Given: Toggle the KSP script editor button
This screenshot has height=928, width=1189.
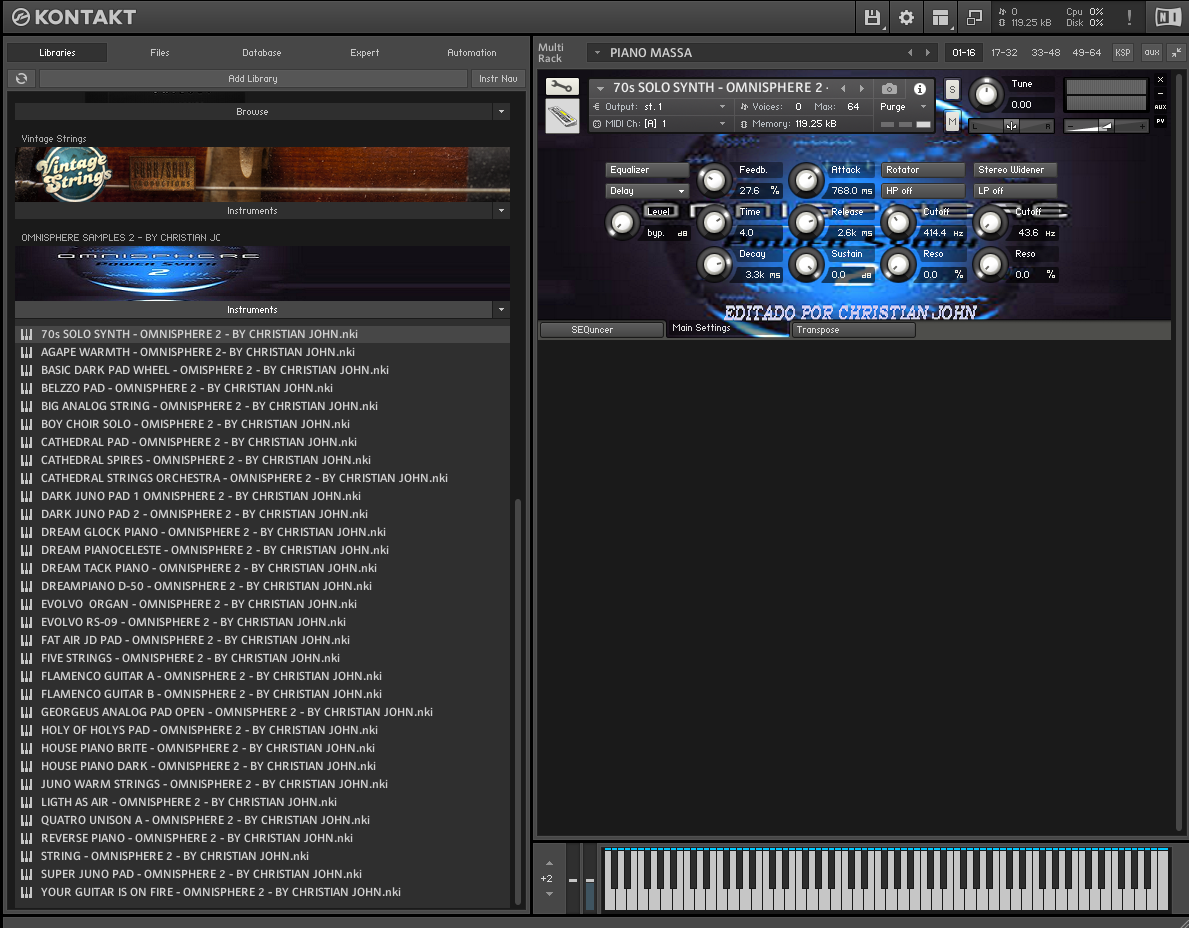Looking at the screenshot, I should (1122, 52).
